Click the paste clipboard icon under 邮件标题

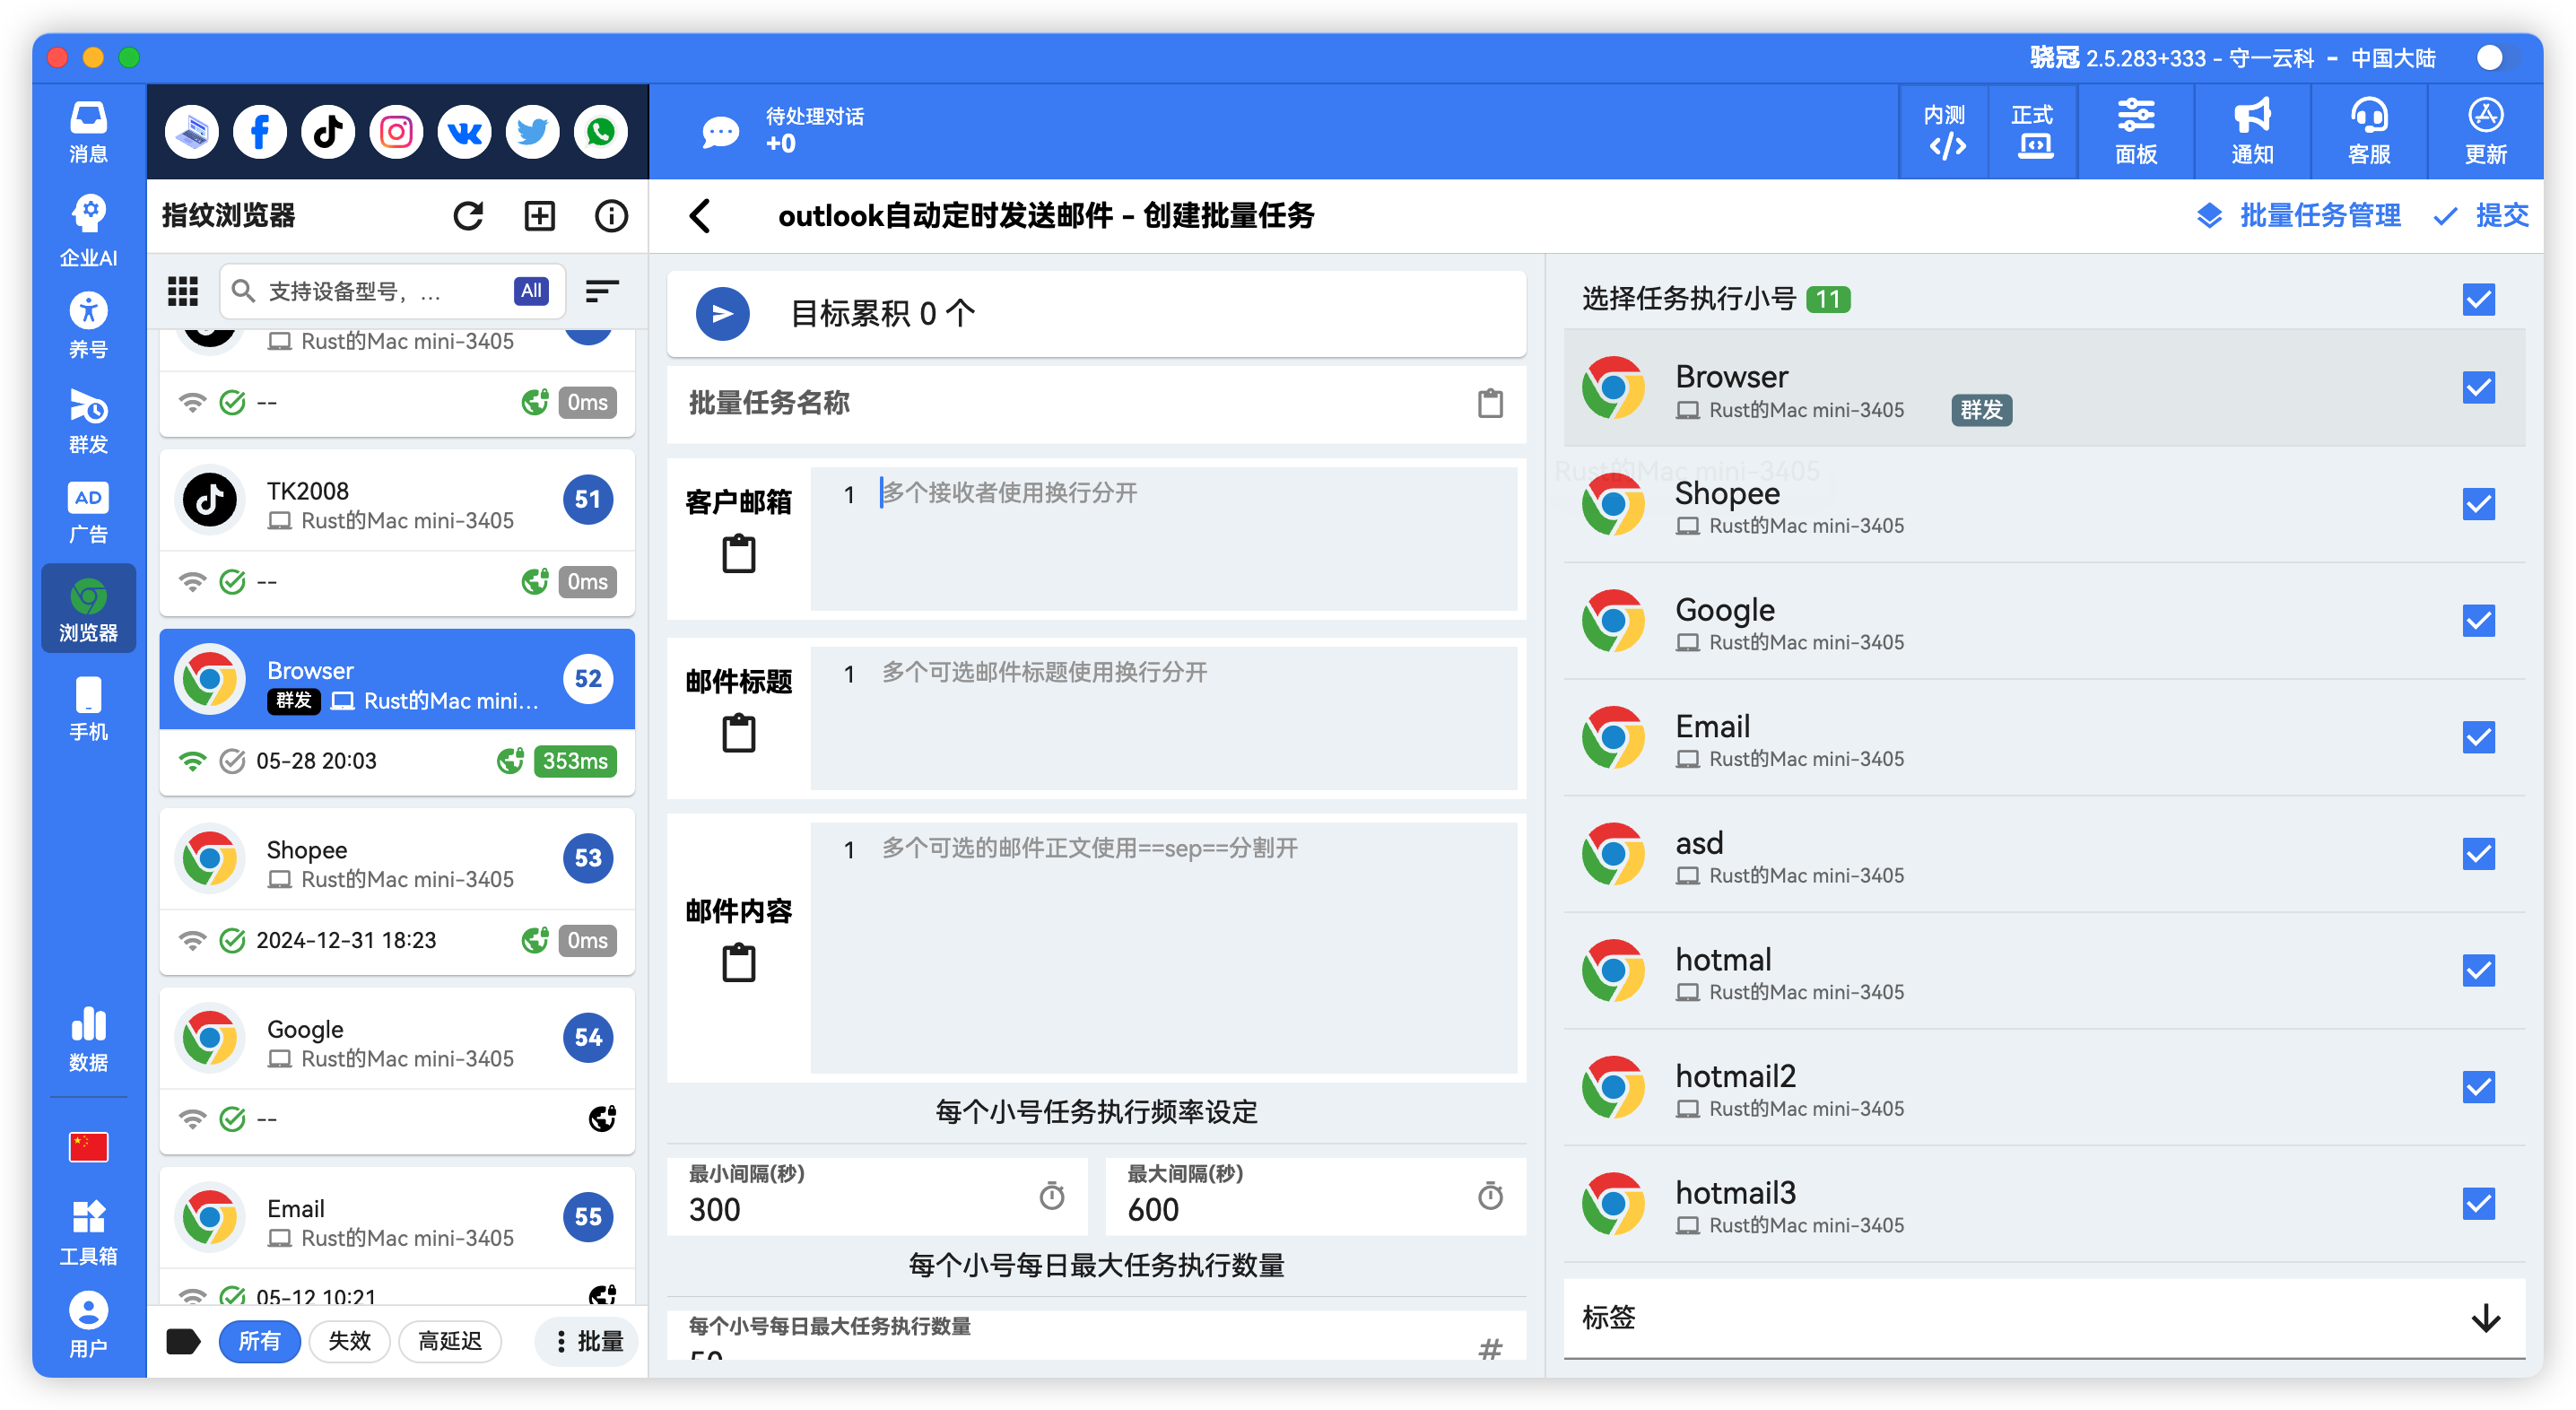[739, 732]
